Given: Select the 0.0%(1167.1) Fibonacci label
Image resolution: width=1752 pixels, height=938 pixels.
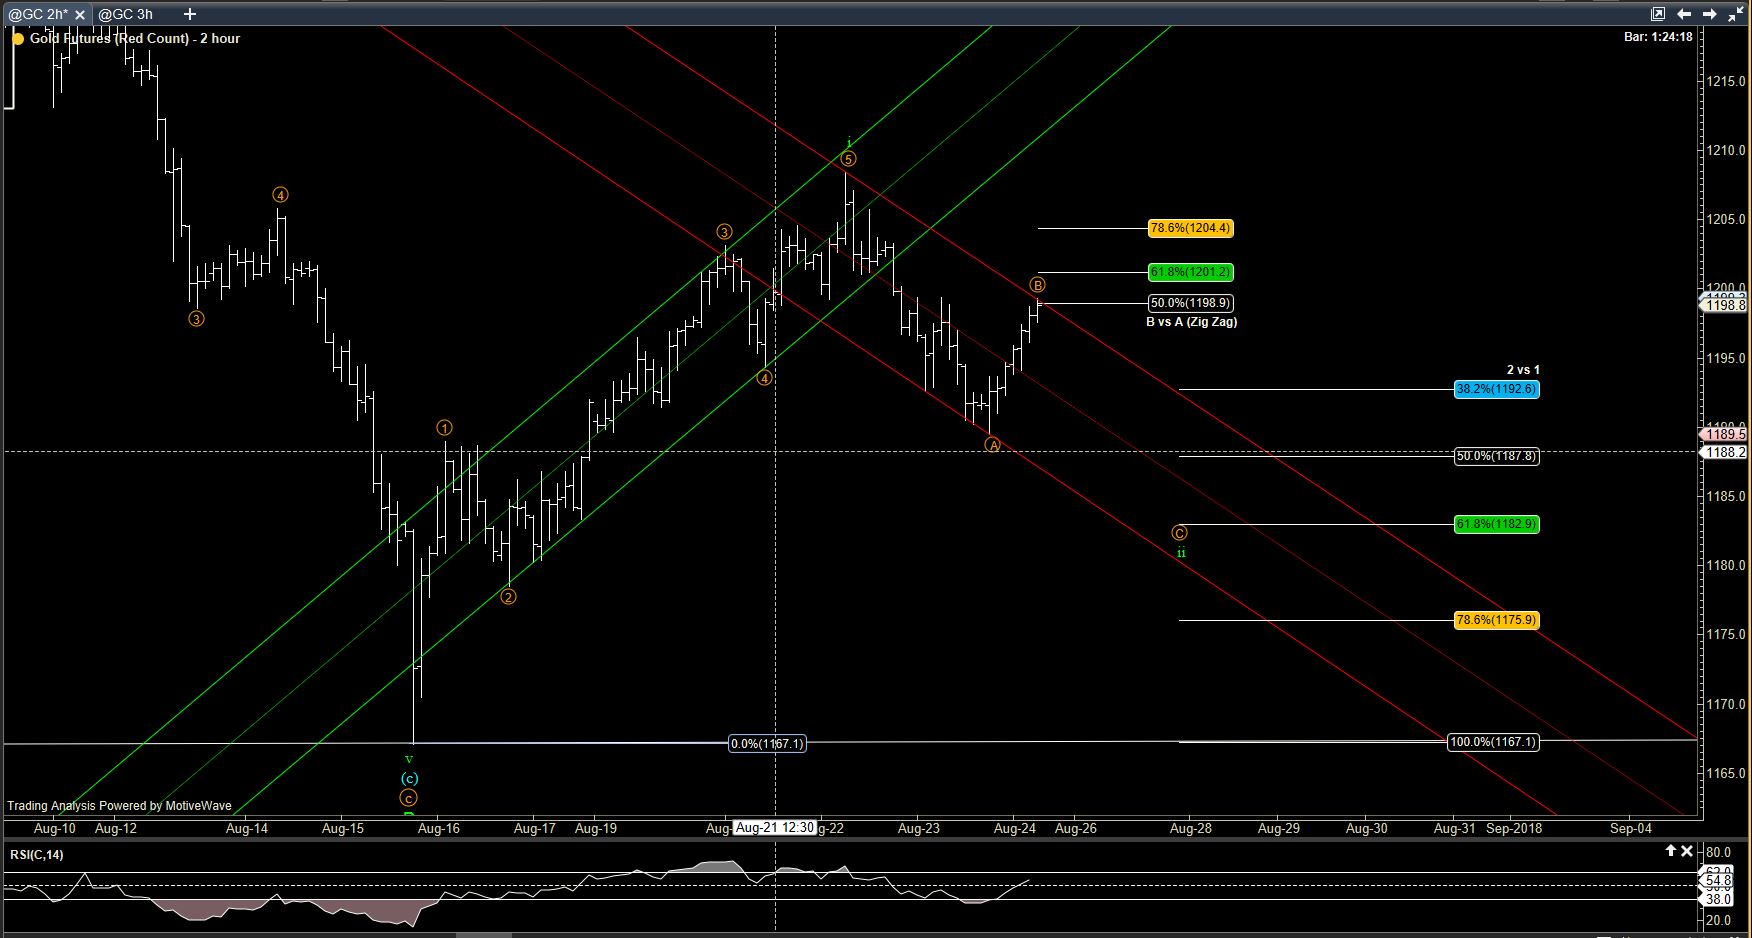Looking at the screenshot, I should [767, 743].
